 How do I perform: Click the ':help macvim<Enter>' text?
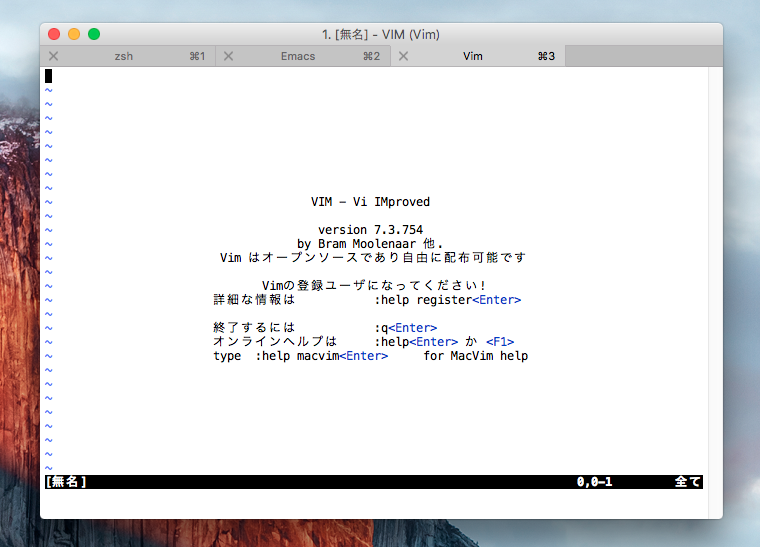point(322,356)
